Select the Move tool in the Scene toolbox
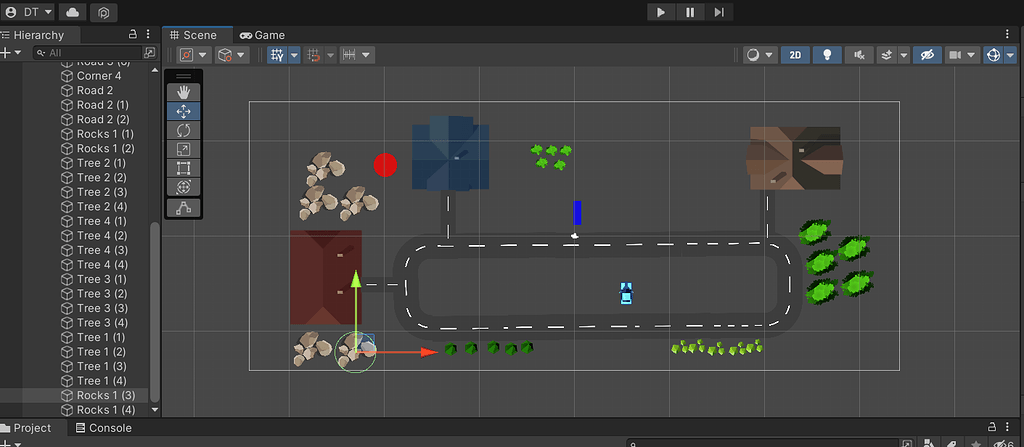This screenshot has height=447, width=1024. coord(184,111)
